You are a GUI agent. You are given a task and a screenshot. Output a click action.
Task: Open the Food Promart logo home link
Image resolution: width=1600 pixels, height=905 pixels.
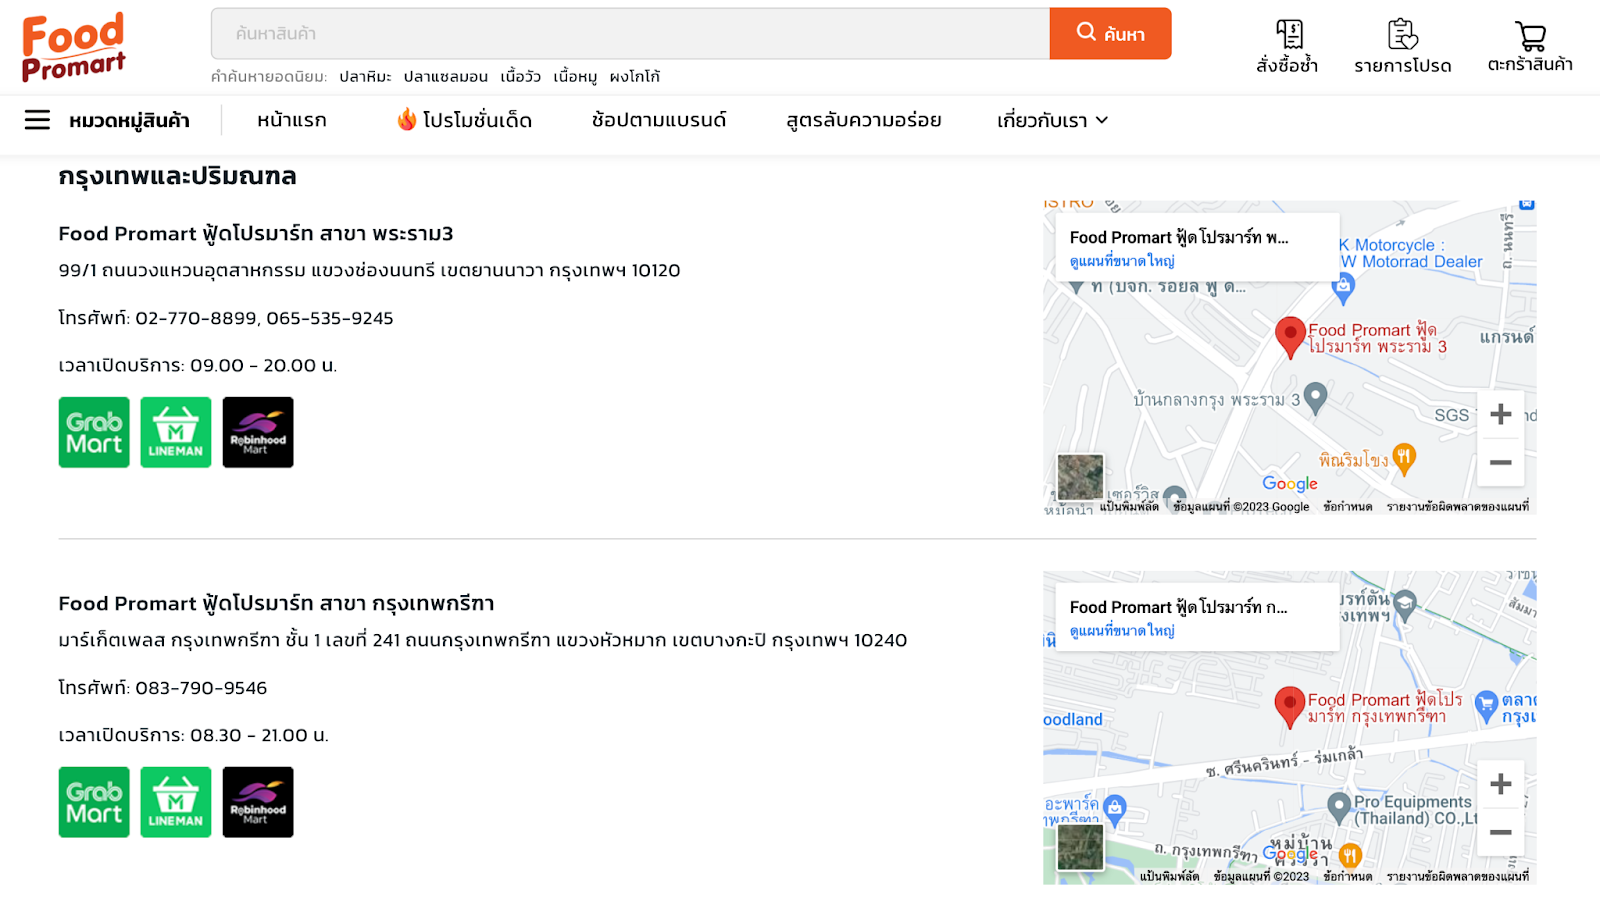(x=73, y=46)
